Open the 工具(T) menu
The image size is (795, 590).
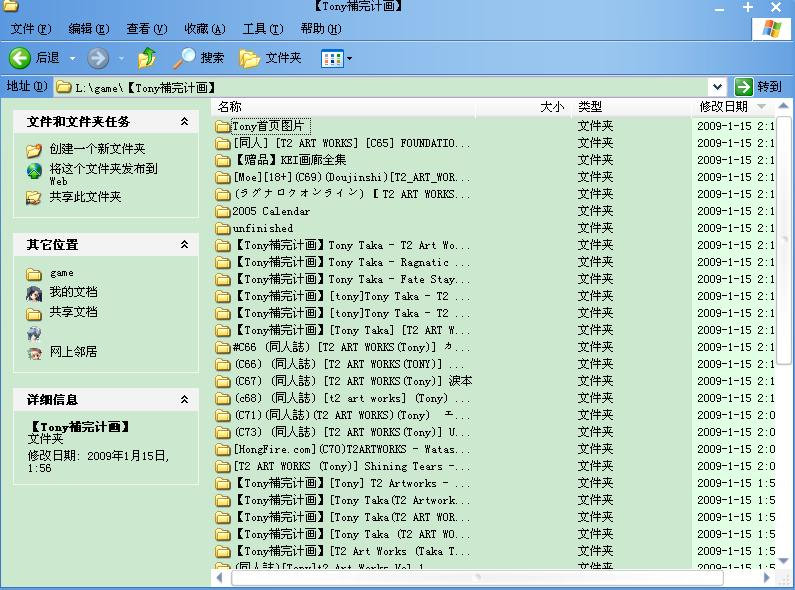pyautogui.click(x=263, y=28)
